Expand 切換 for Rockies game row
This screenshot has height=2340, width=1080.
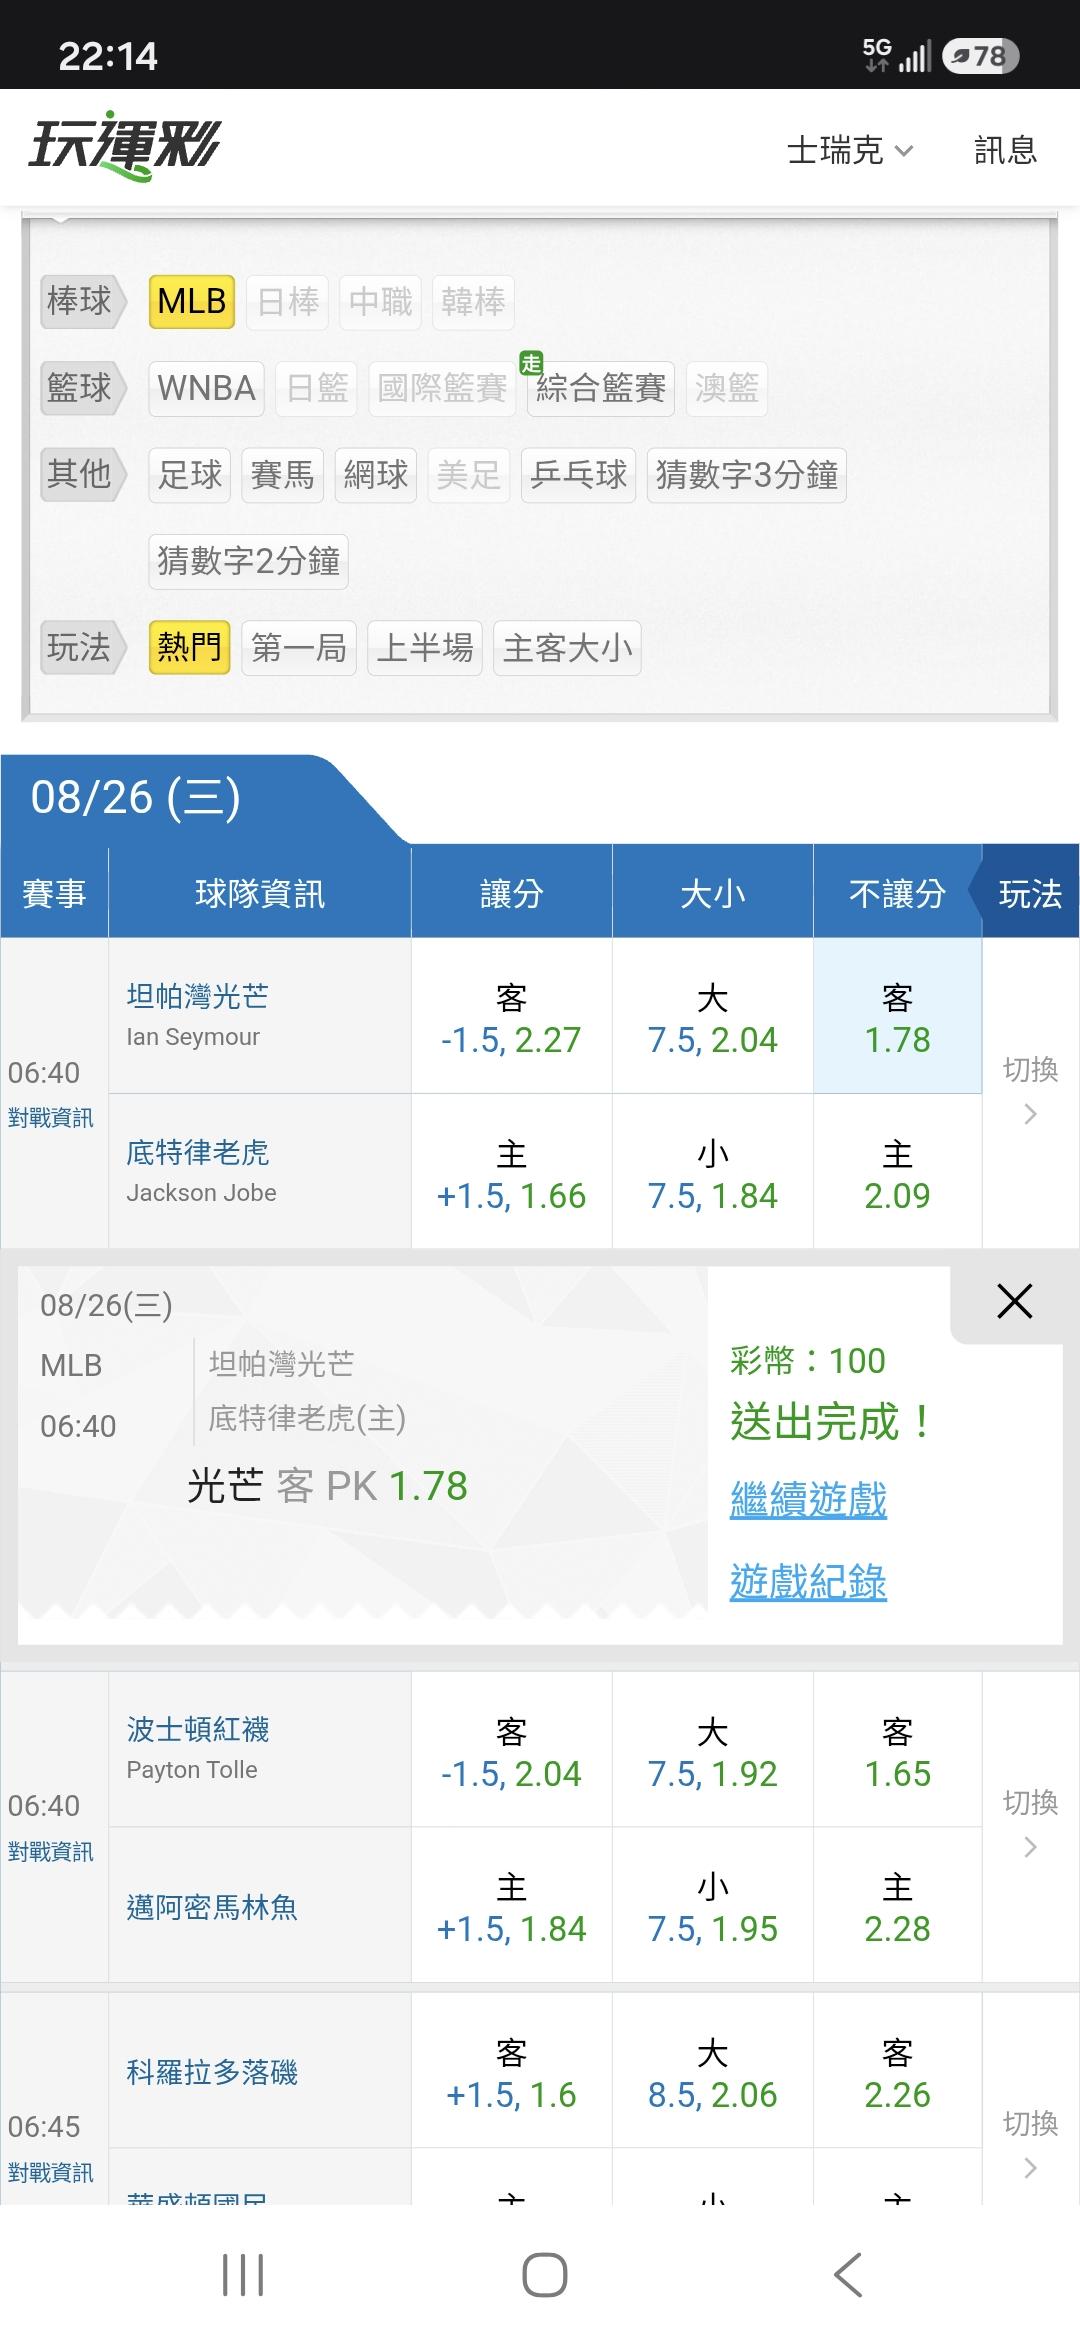[1030, 2144]
